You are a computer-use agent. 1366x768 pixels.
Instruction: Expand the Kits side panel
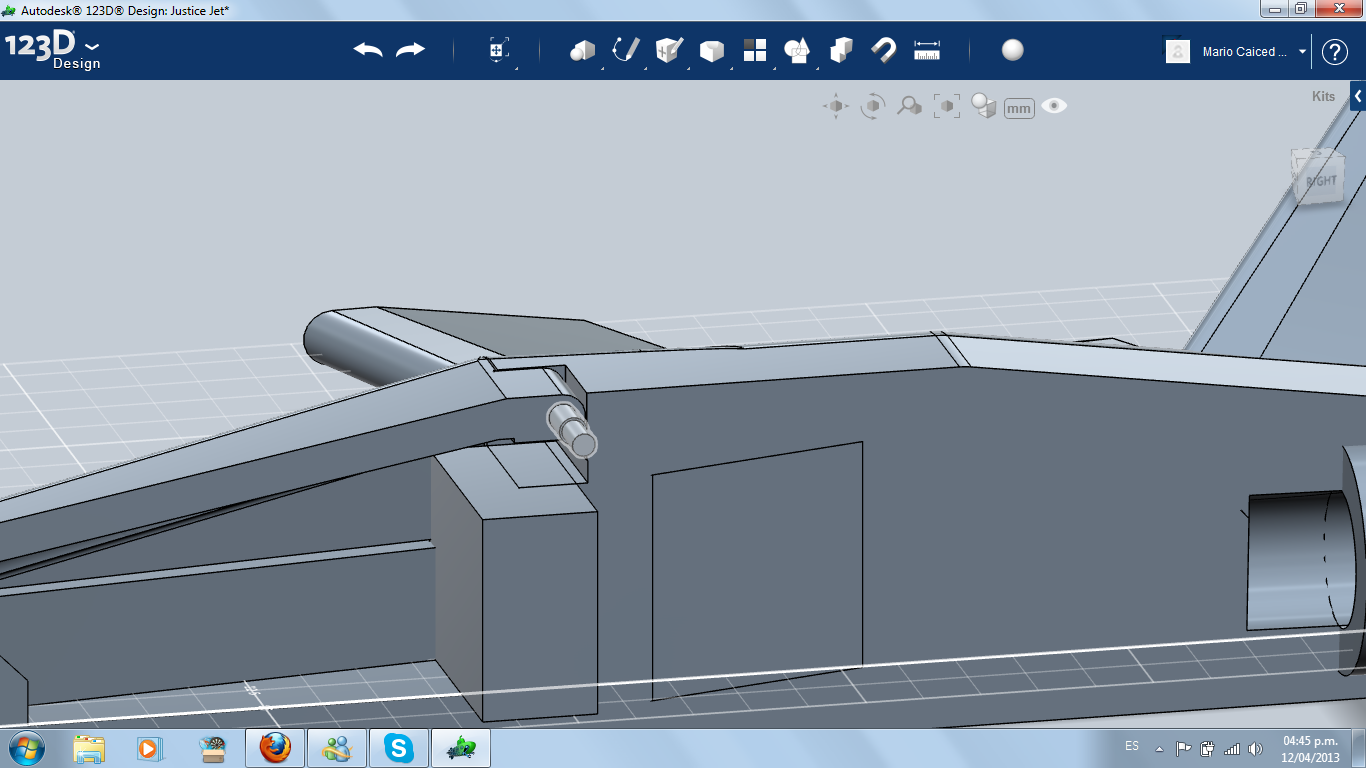click(1358, 96)
